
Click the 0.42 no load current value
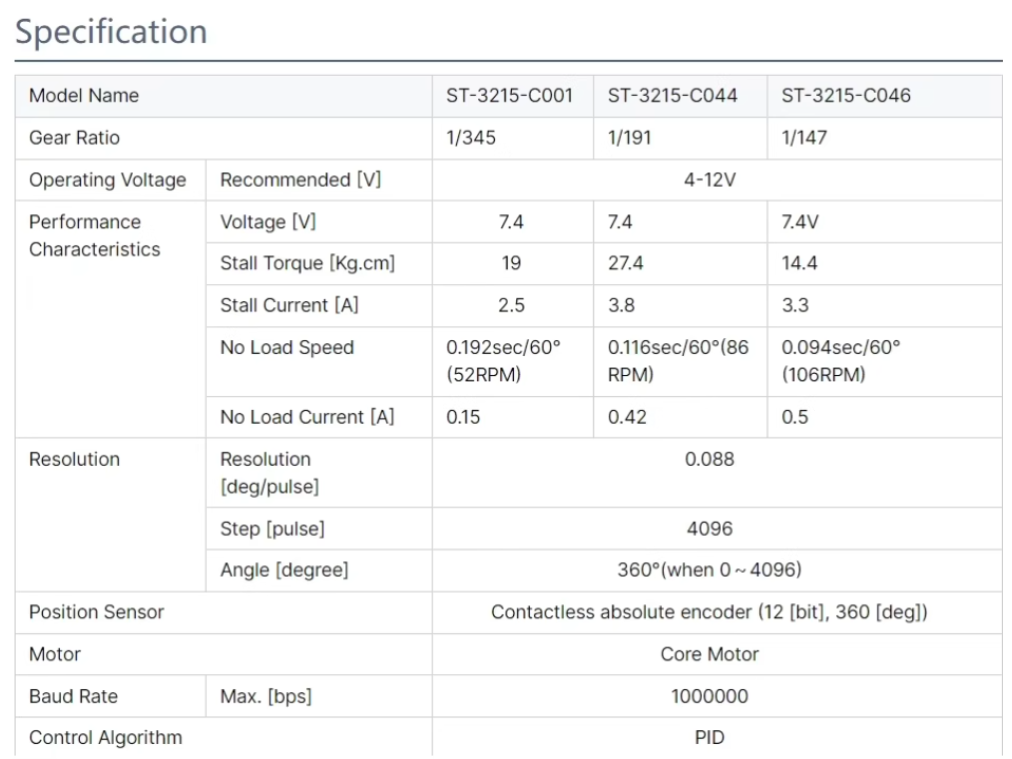[x=626, y=417]
